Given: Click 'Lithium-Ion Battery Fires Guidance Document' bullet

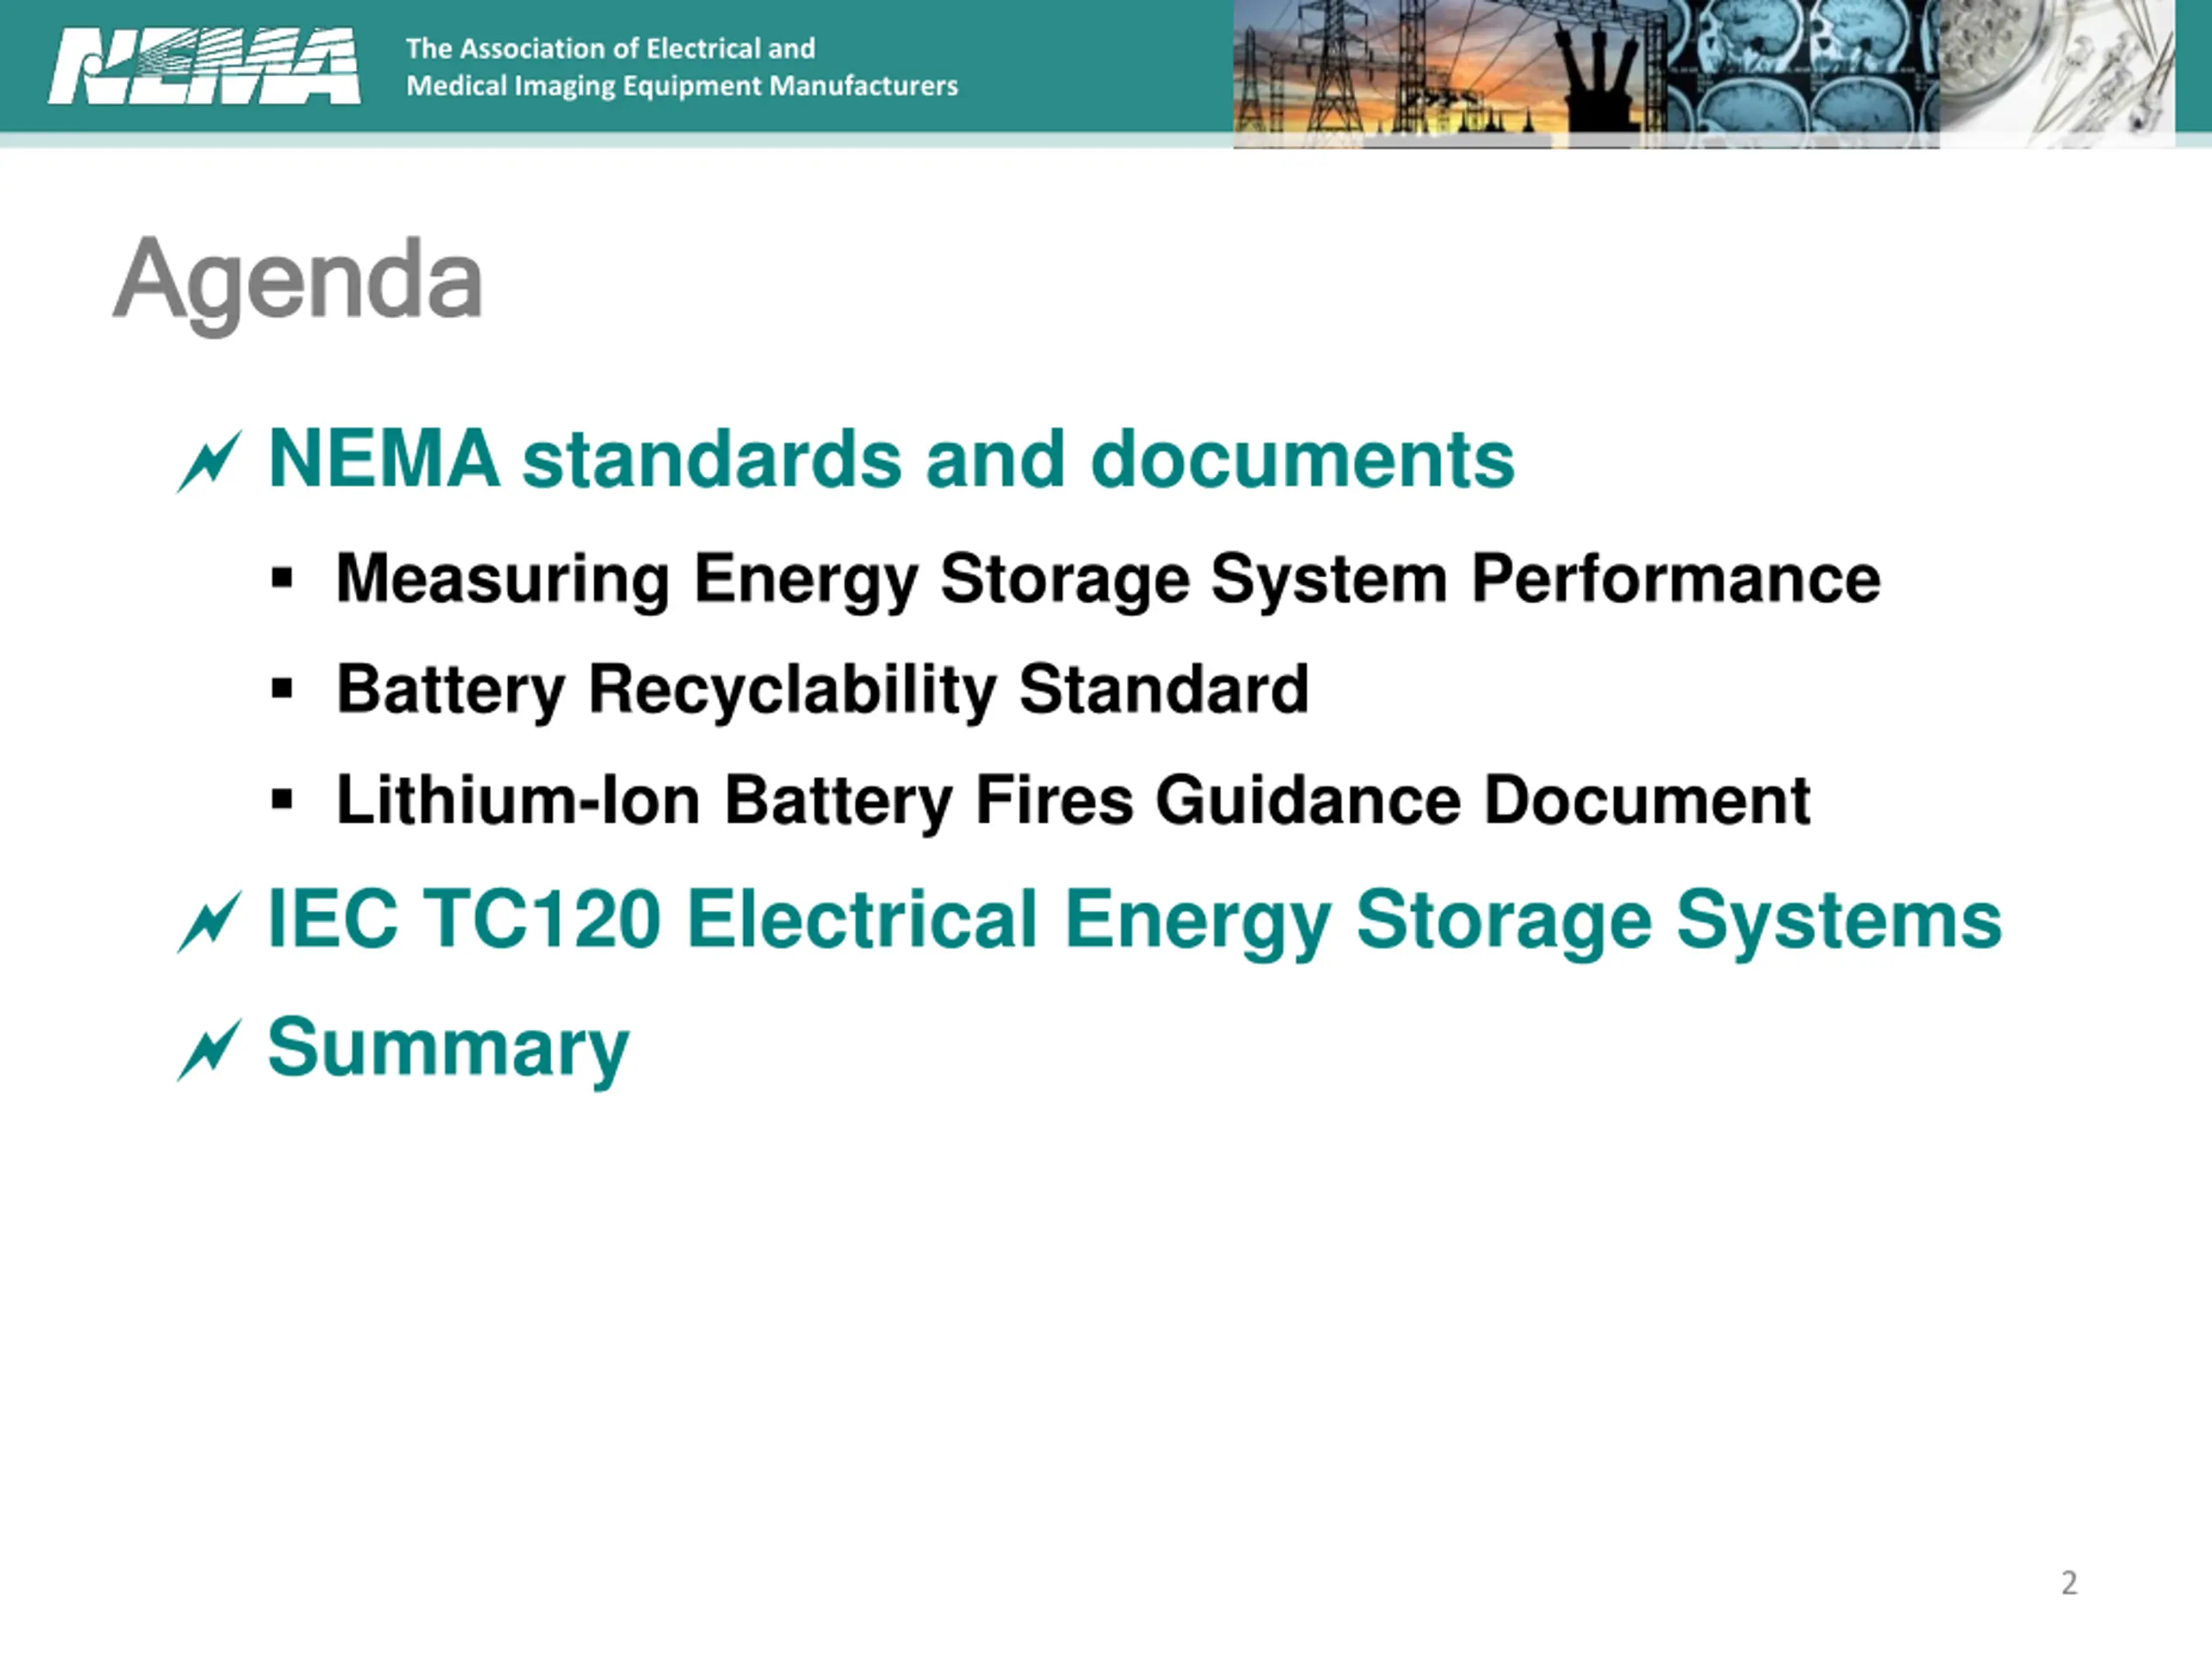Looking at the screenshot, I should pos(1073,801).
